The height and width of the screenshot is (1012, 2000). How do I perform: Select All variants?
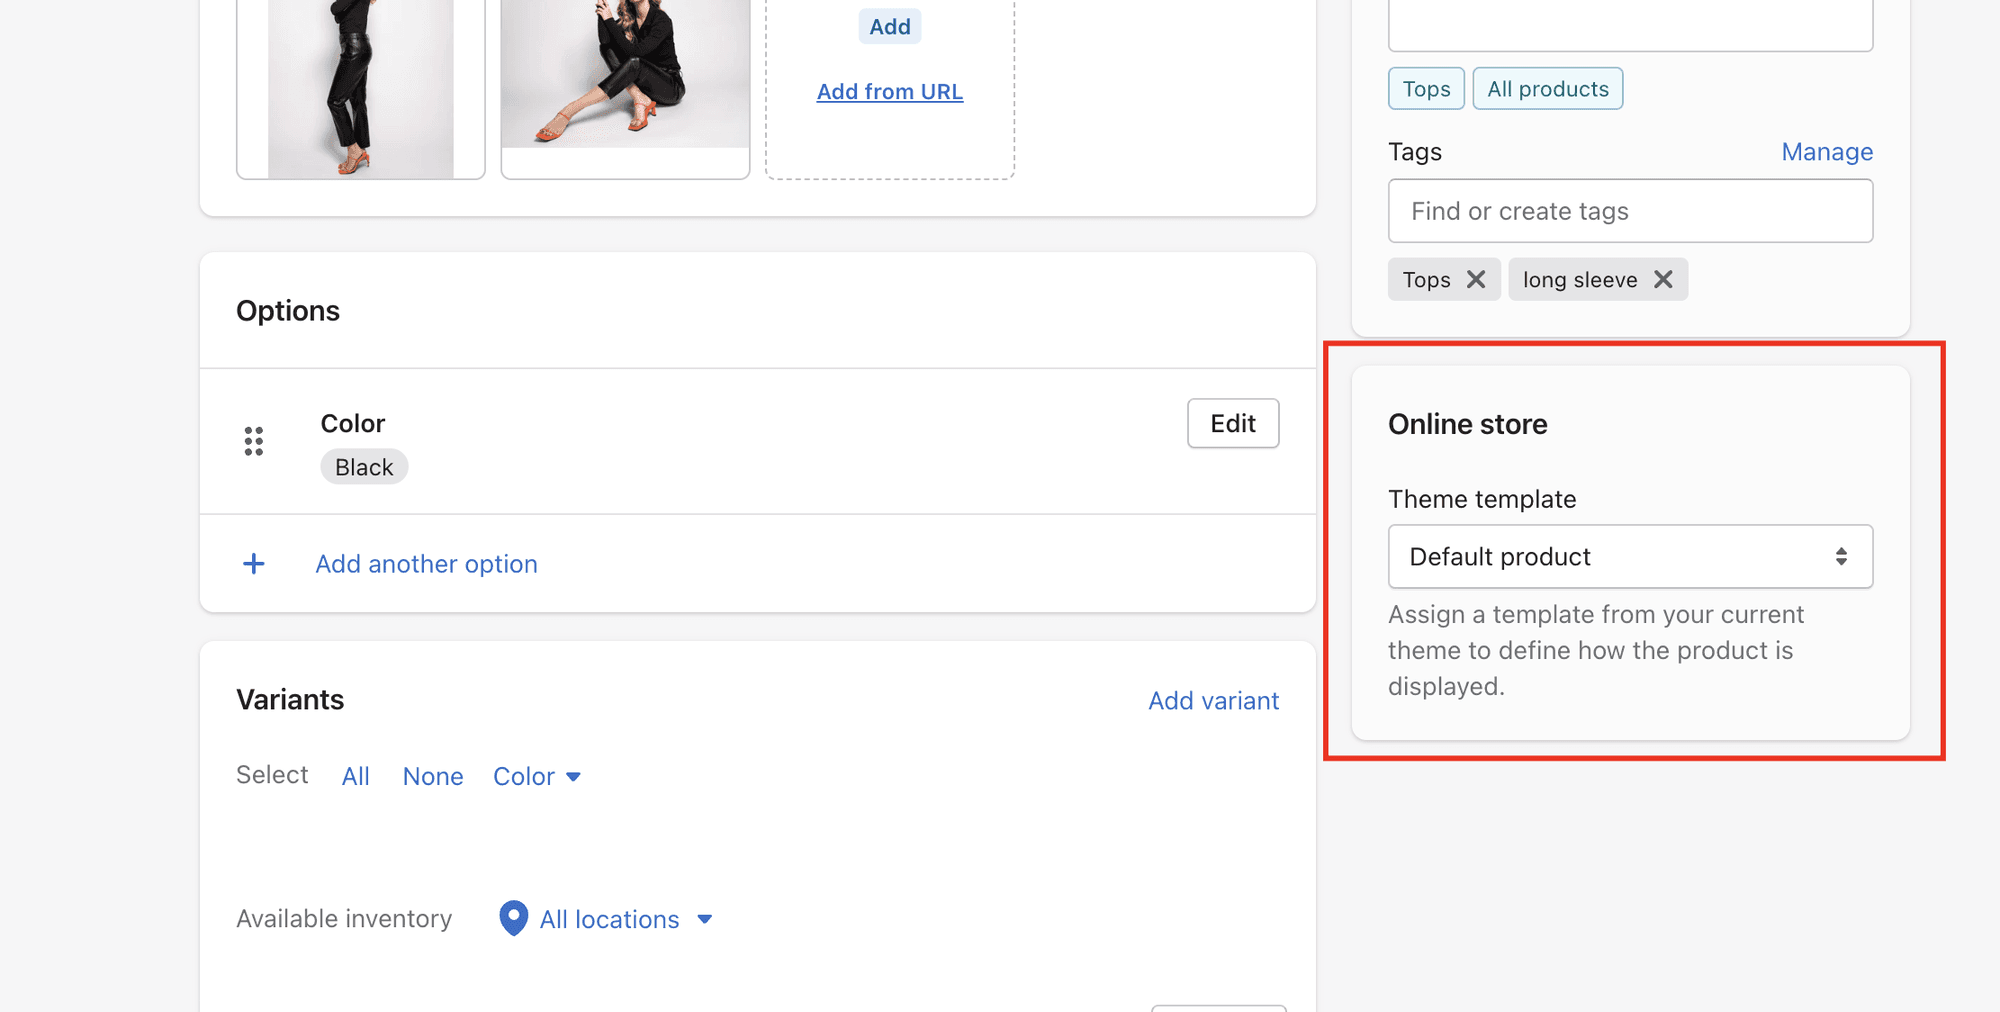coord(356,777)
